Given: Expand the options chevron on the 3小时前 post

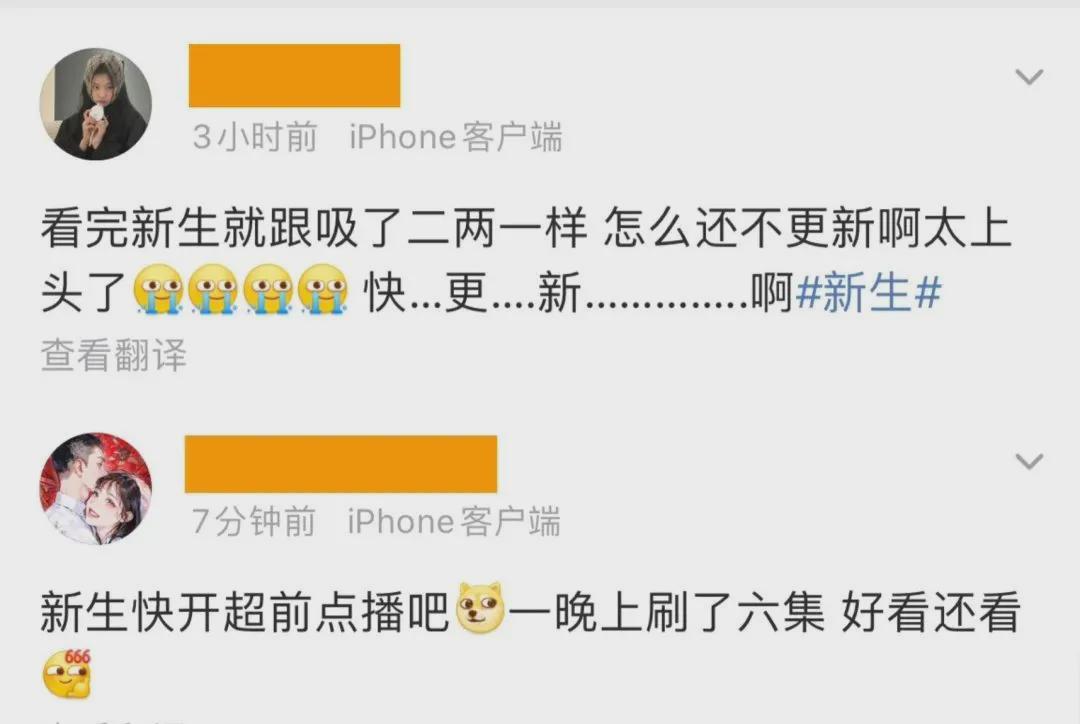Looking at the screenshot, I should point(1029,76).
